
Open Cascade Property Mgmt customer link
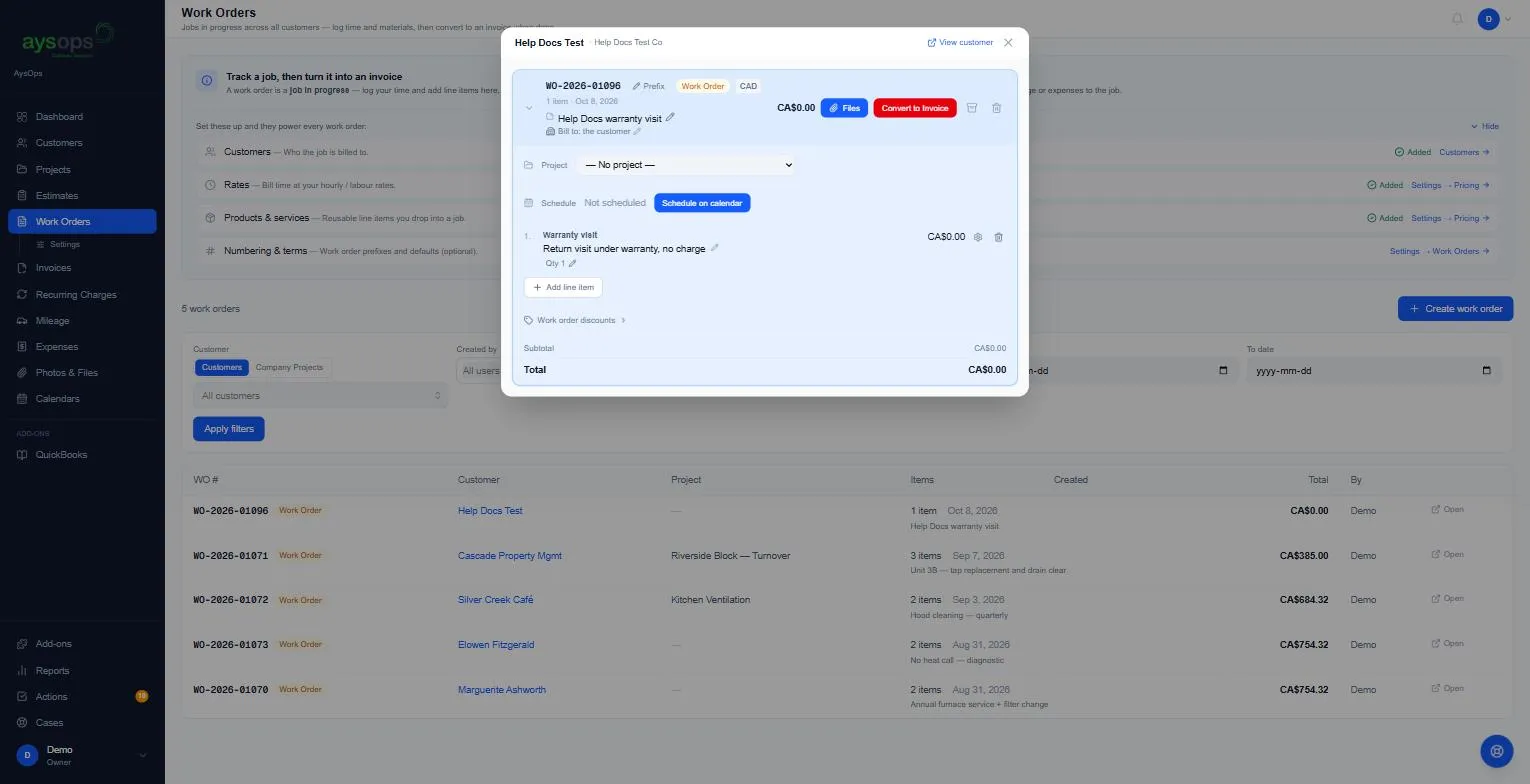510,556
